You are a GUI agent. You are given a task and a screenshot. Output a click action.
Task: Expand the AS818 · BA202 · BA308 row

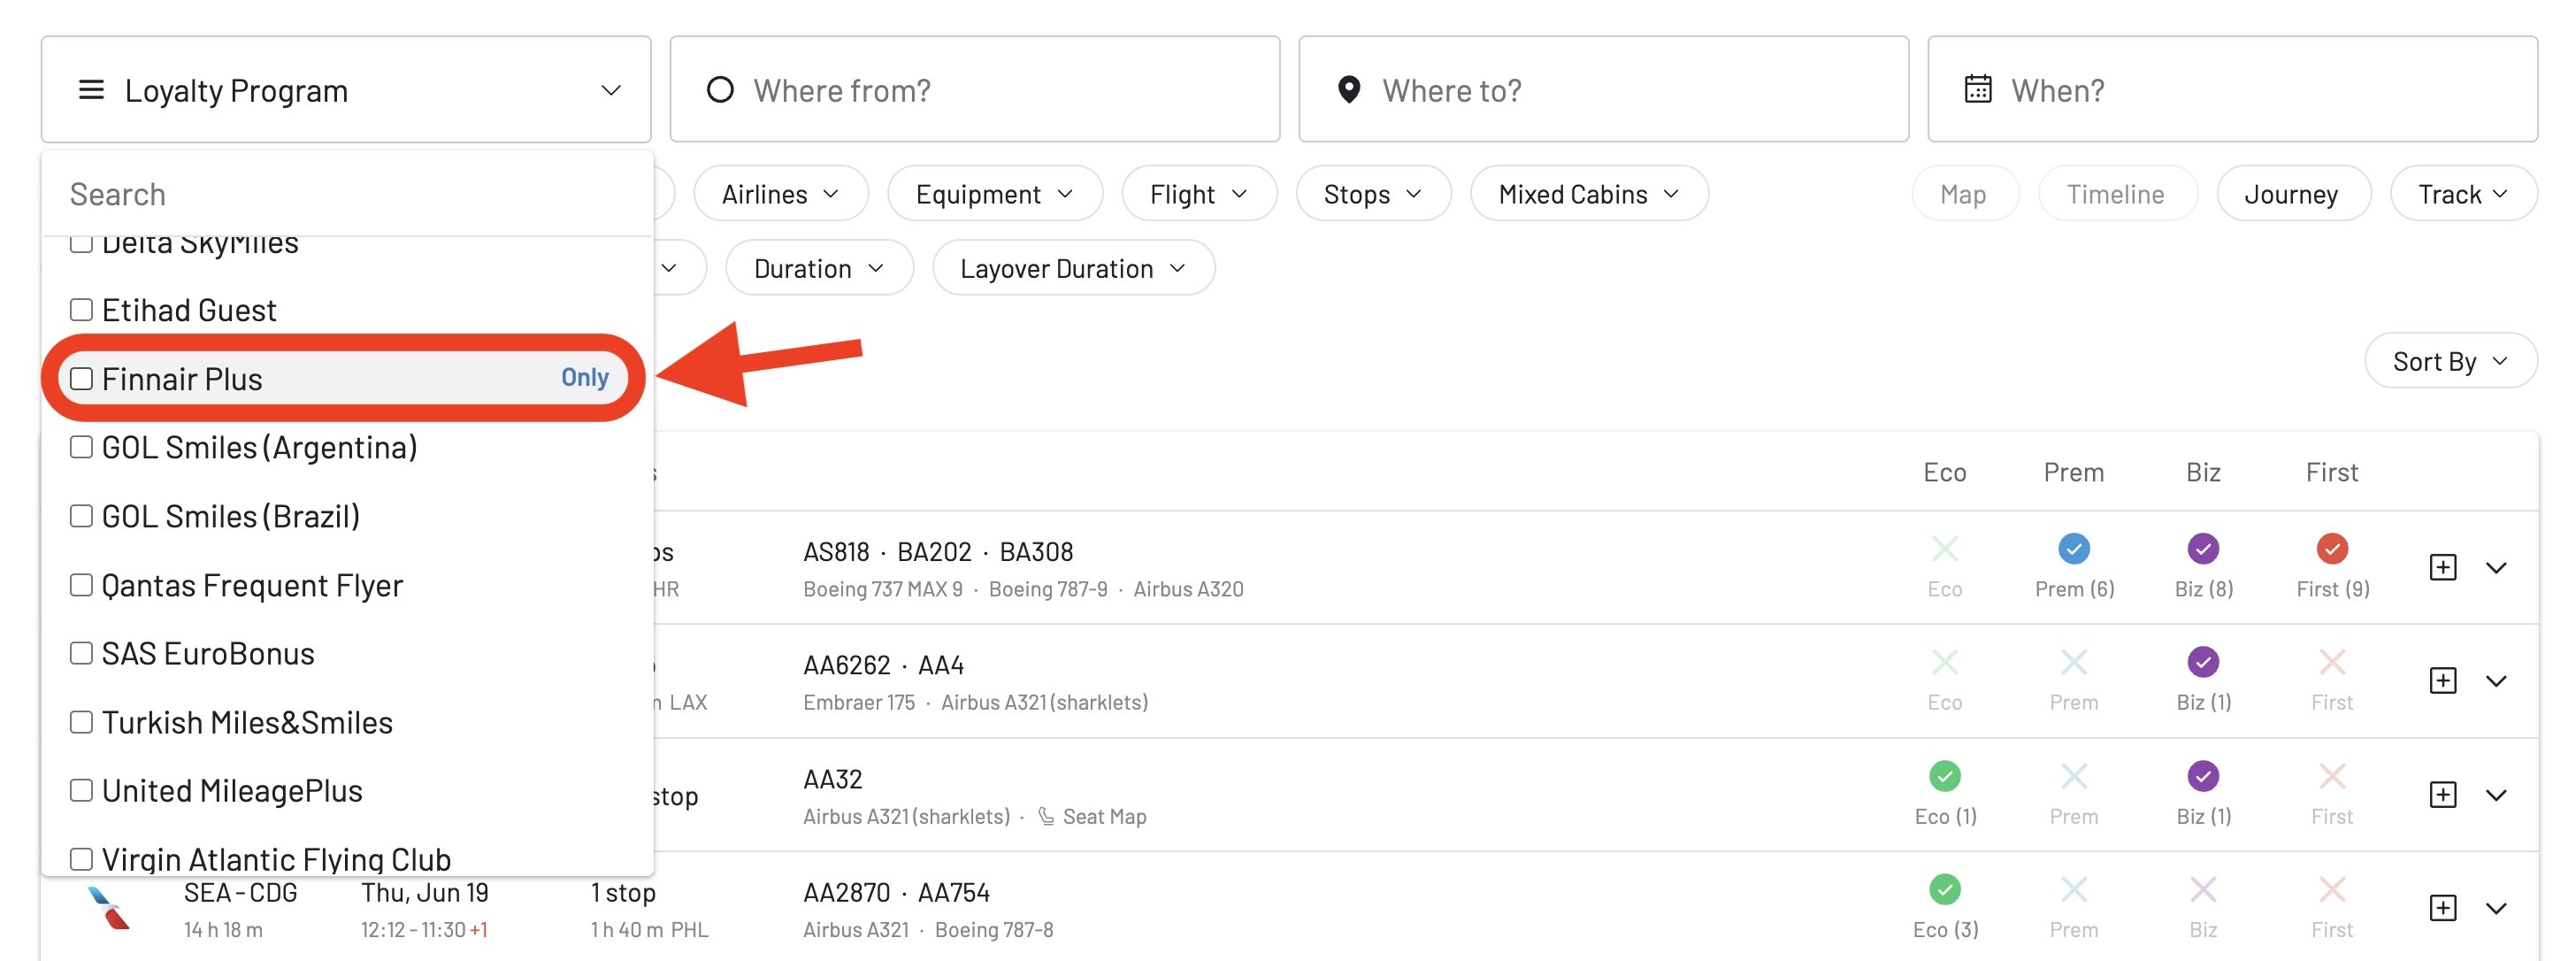point(2495,567)
